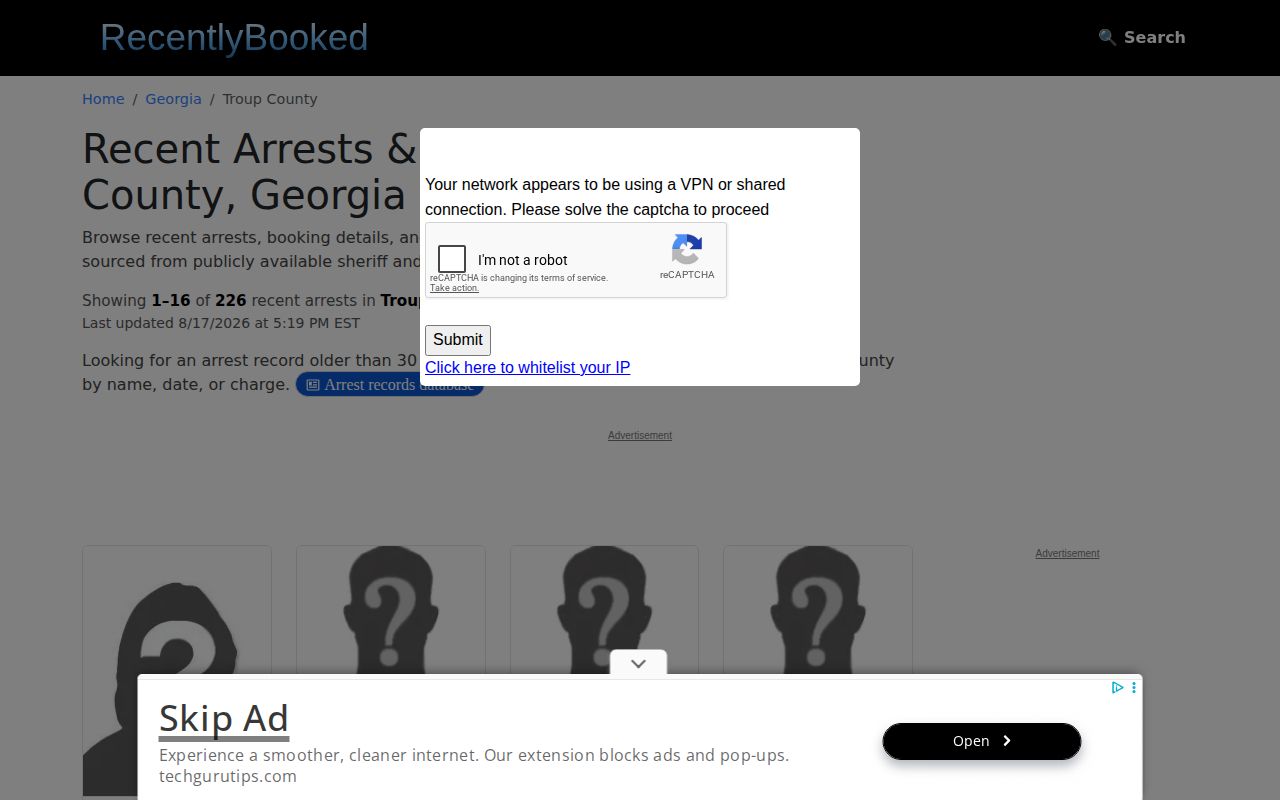Click the reCAPTCHA logo icon
1280x800 pixels.
(687, 249)
